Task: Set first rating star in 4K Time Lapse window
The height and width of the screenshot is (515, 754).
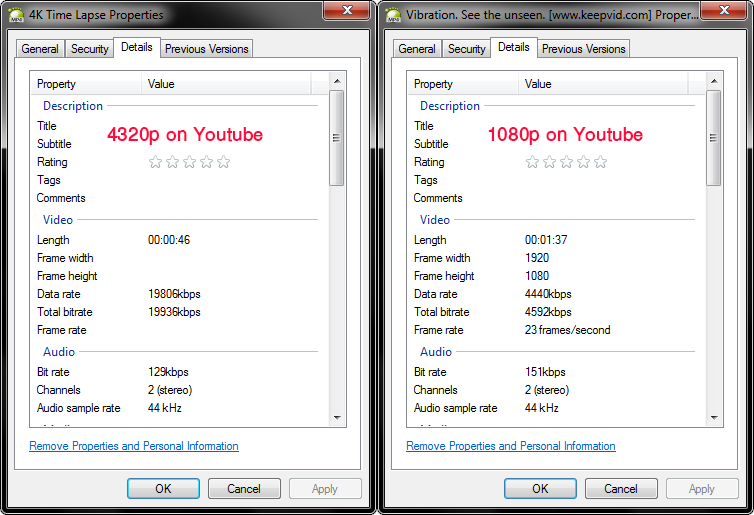Action: (155, 162)
